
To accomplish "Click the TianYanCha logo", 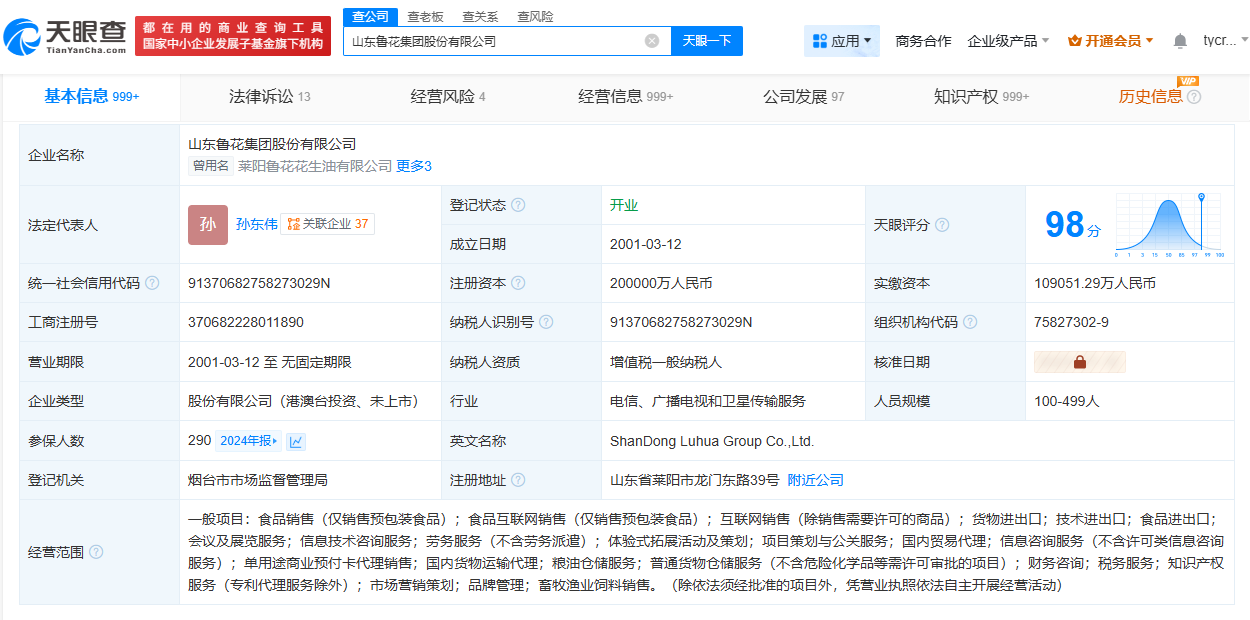I will (66, 36).
